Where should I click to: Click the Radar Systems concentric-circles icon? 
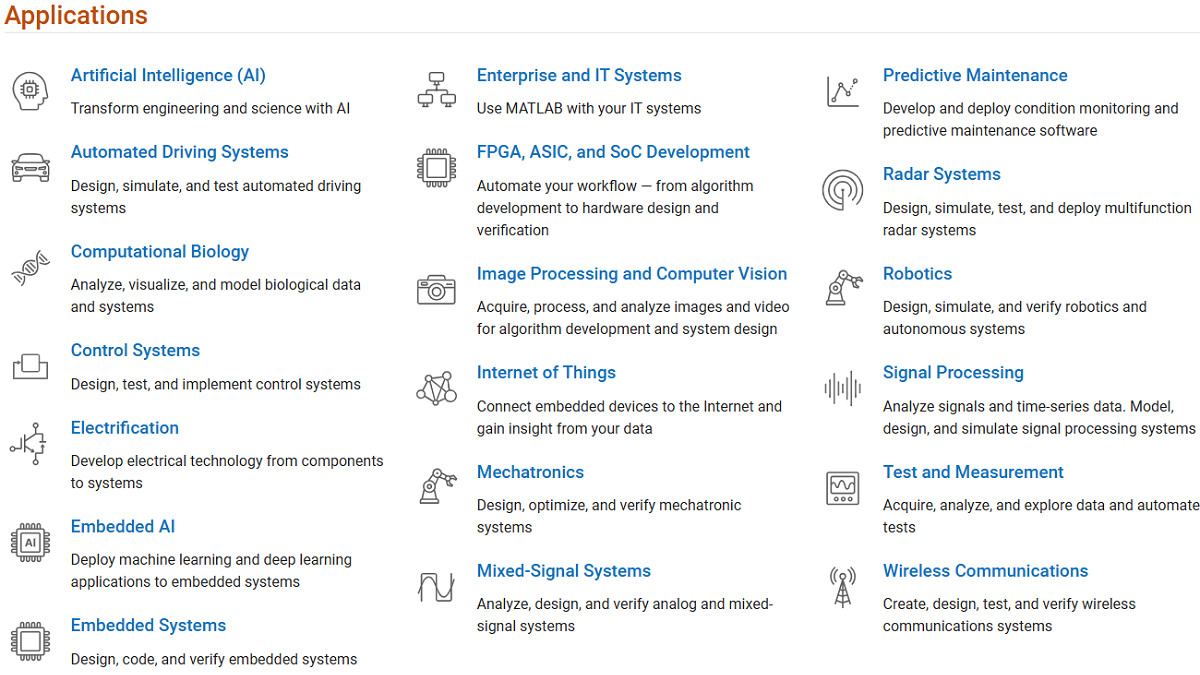pos(842,190)
